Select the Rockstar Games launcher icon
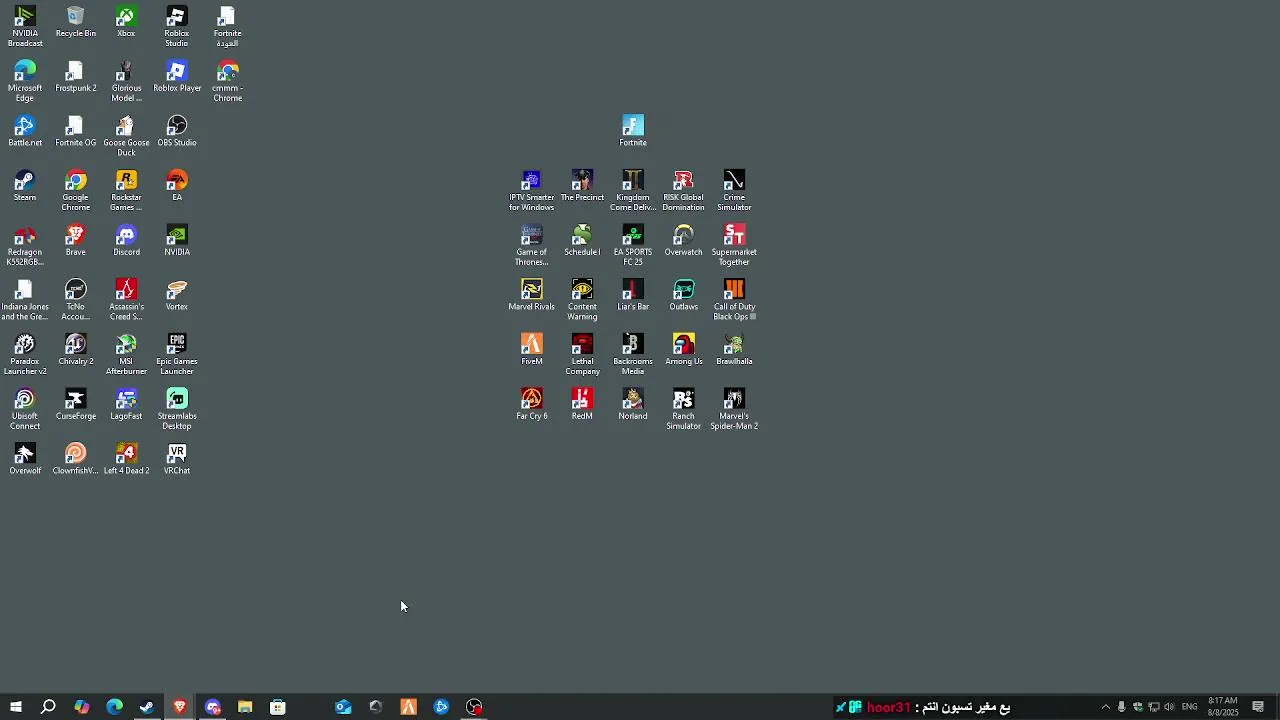1280x720 pixels. click(126, 191)
